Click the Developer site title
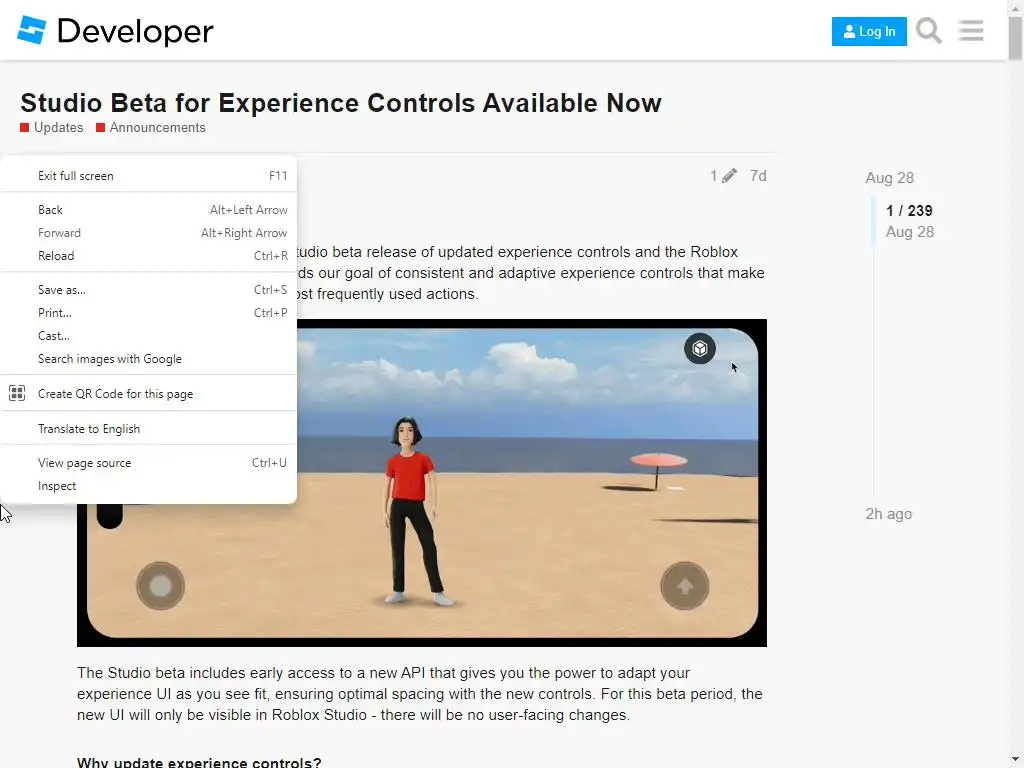Screen dimensions: 1024x768 135,31
